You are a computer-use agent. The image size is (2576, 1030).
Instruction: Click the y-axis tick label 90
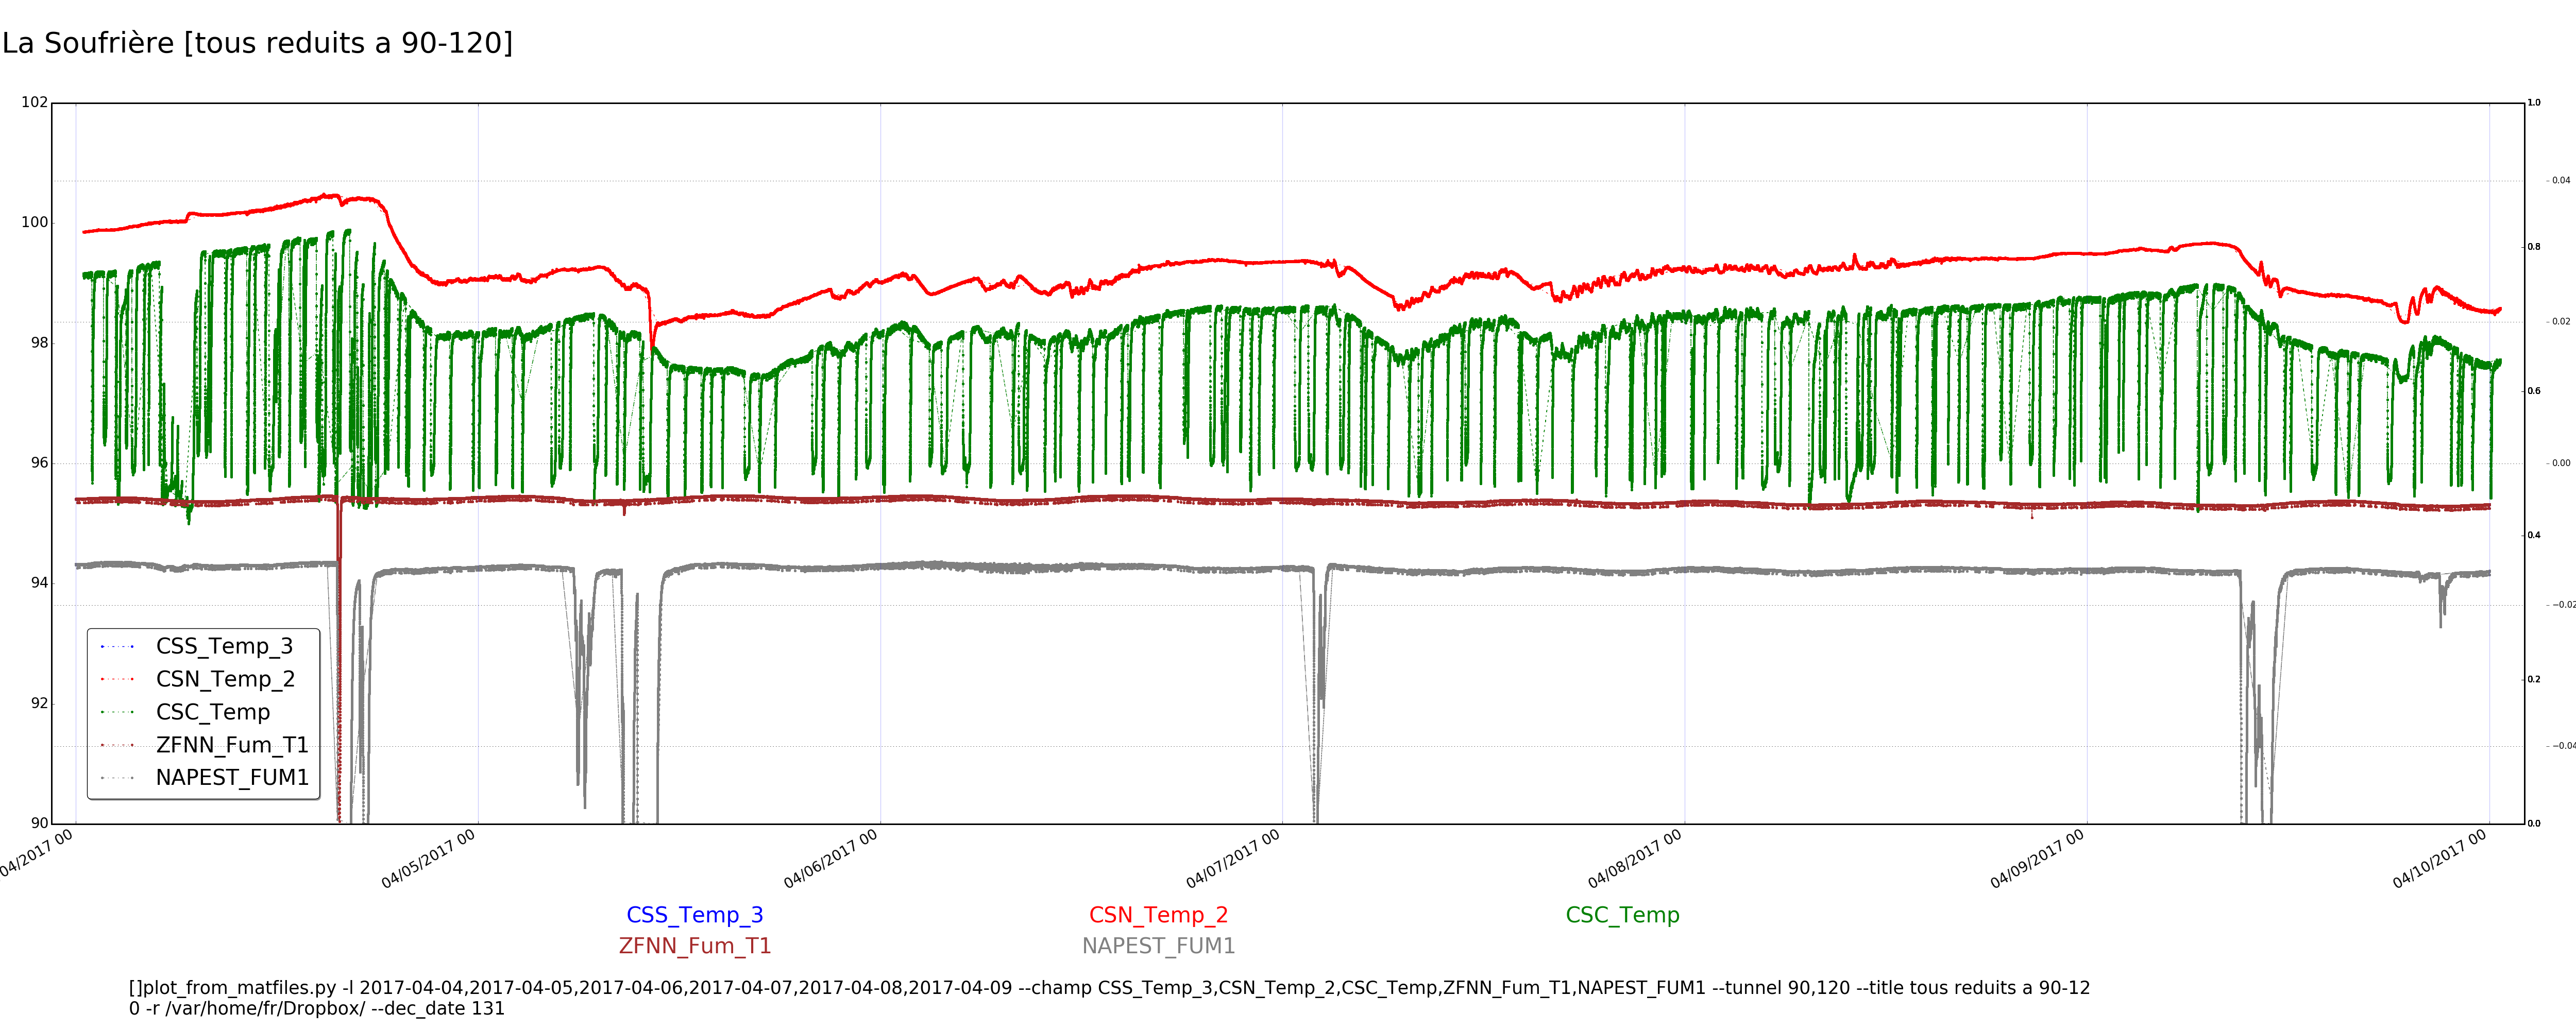39,823
